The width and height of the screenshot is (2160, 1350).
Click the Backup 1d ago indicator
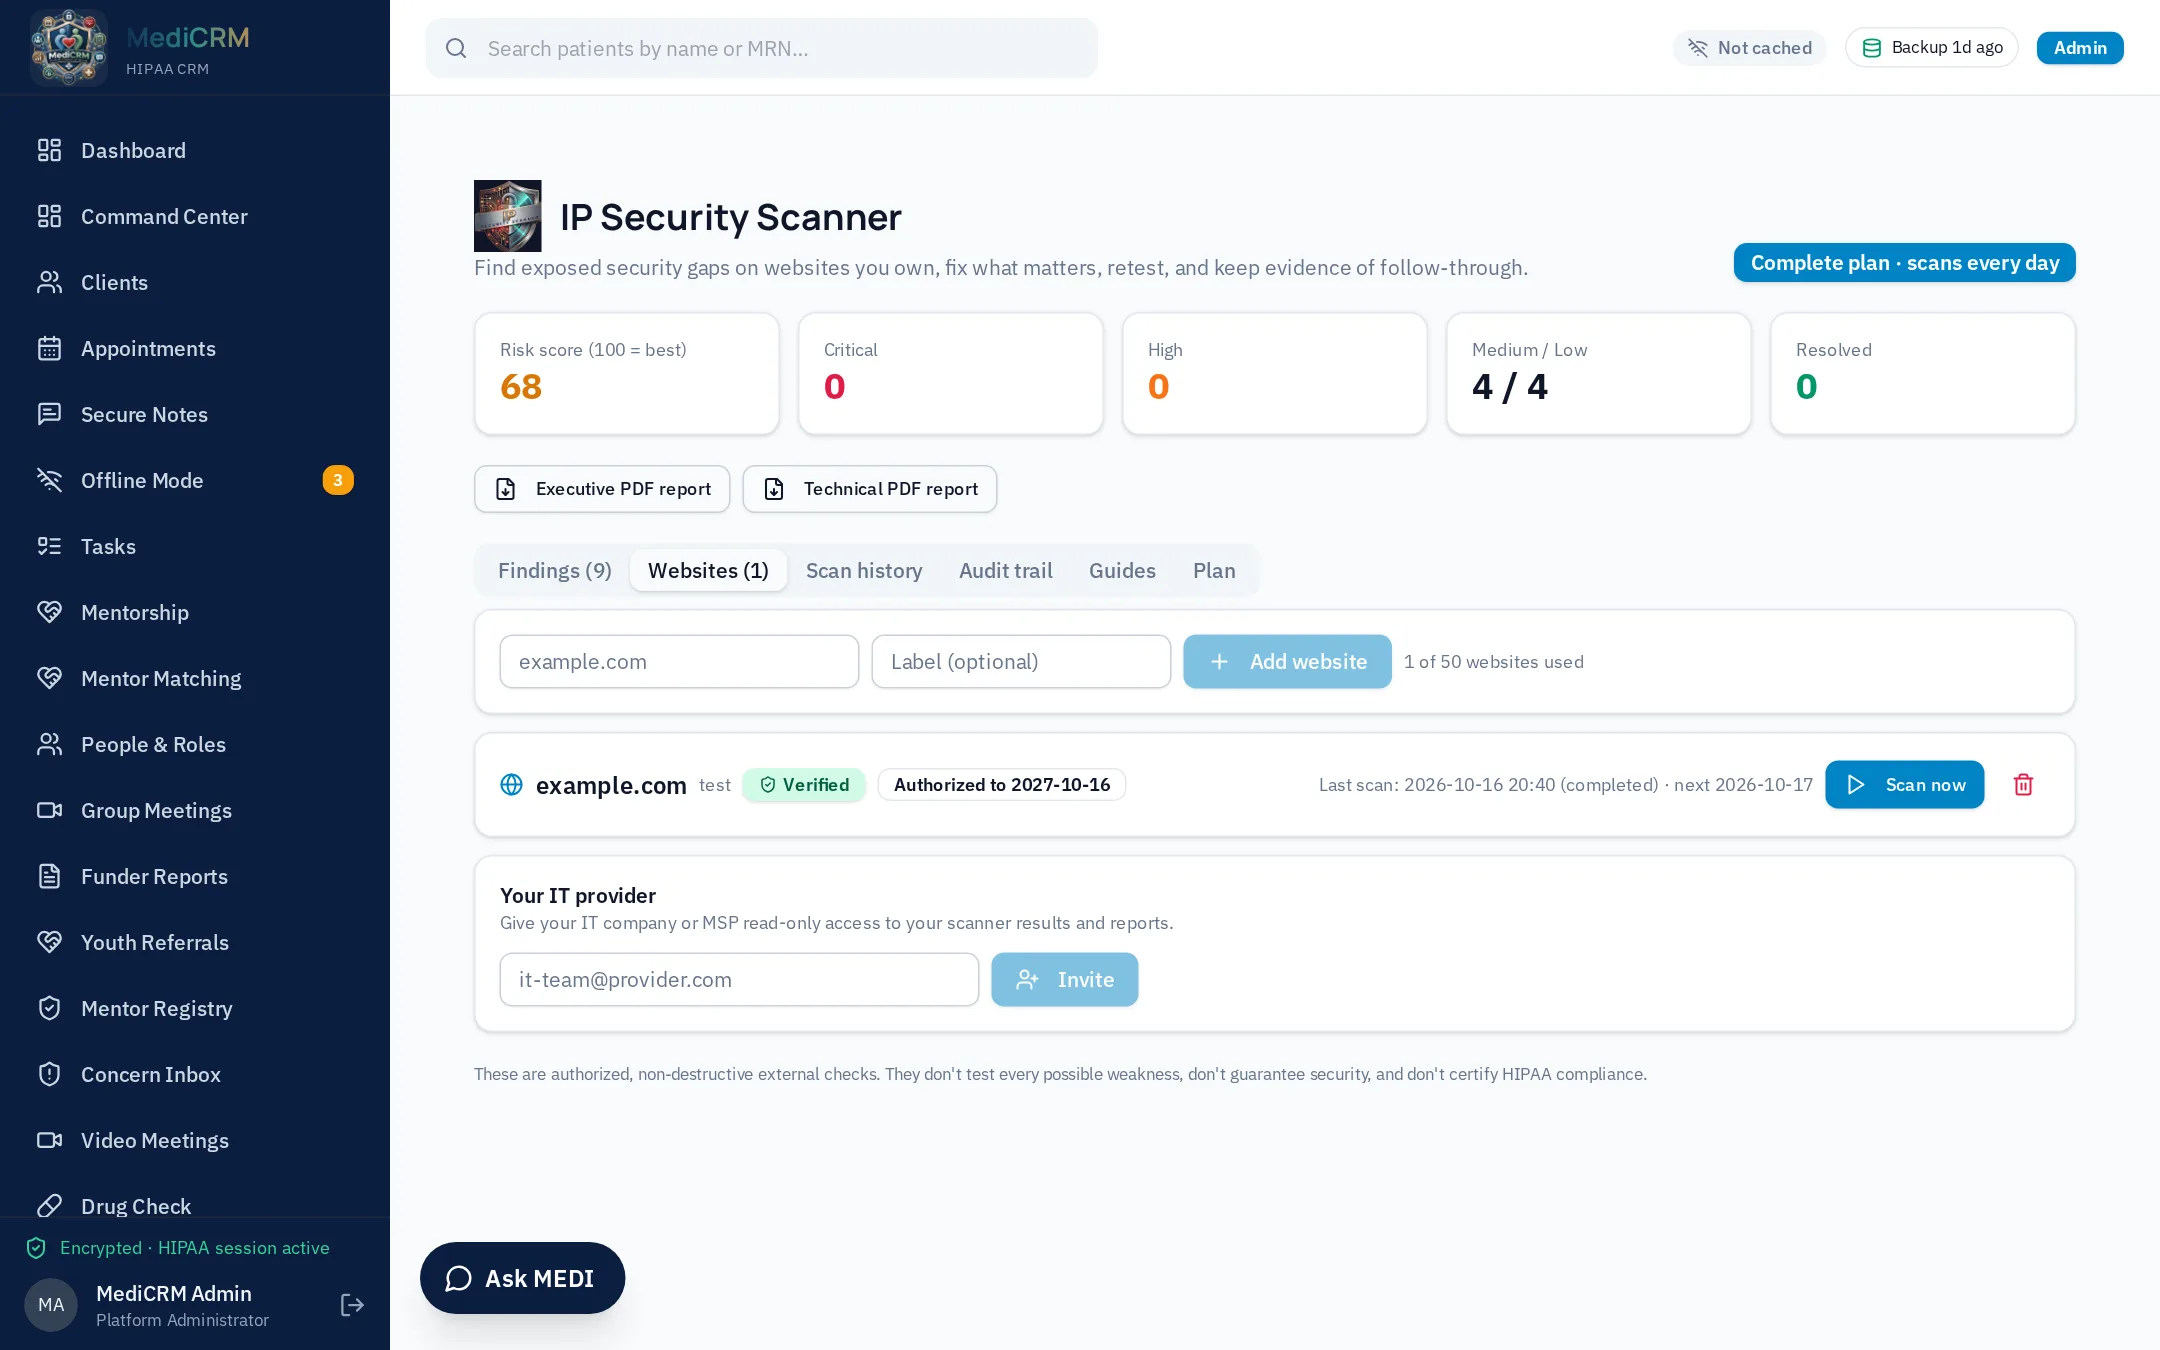coord(1931,48)
